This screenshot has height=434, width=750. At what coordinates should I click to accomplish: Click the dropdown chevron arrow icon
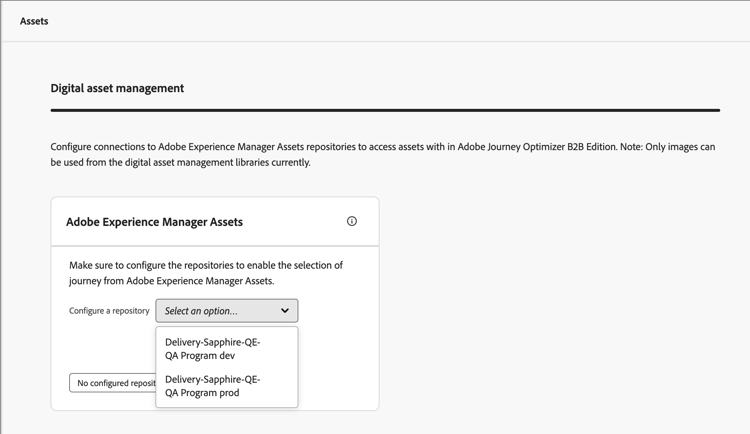pos(285,311)
